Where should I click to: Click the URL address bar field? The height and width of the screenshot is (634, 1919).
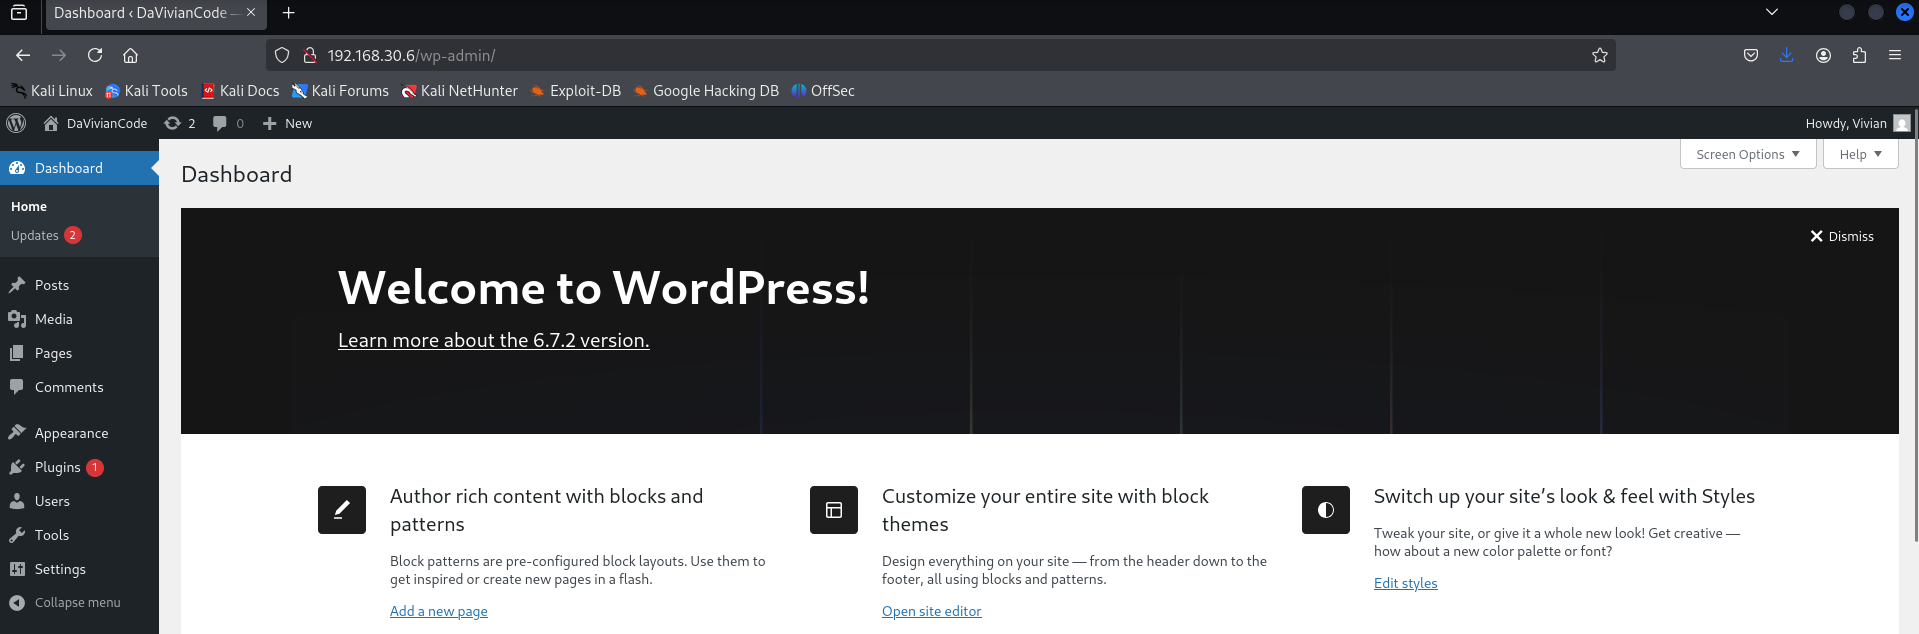(x=940, y=55)
